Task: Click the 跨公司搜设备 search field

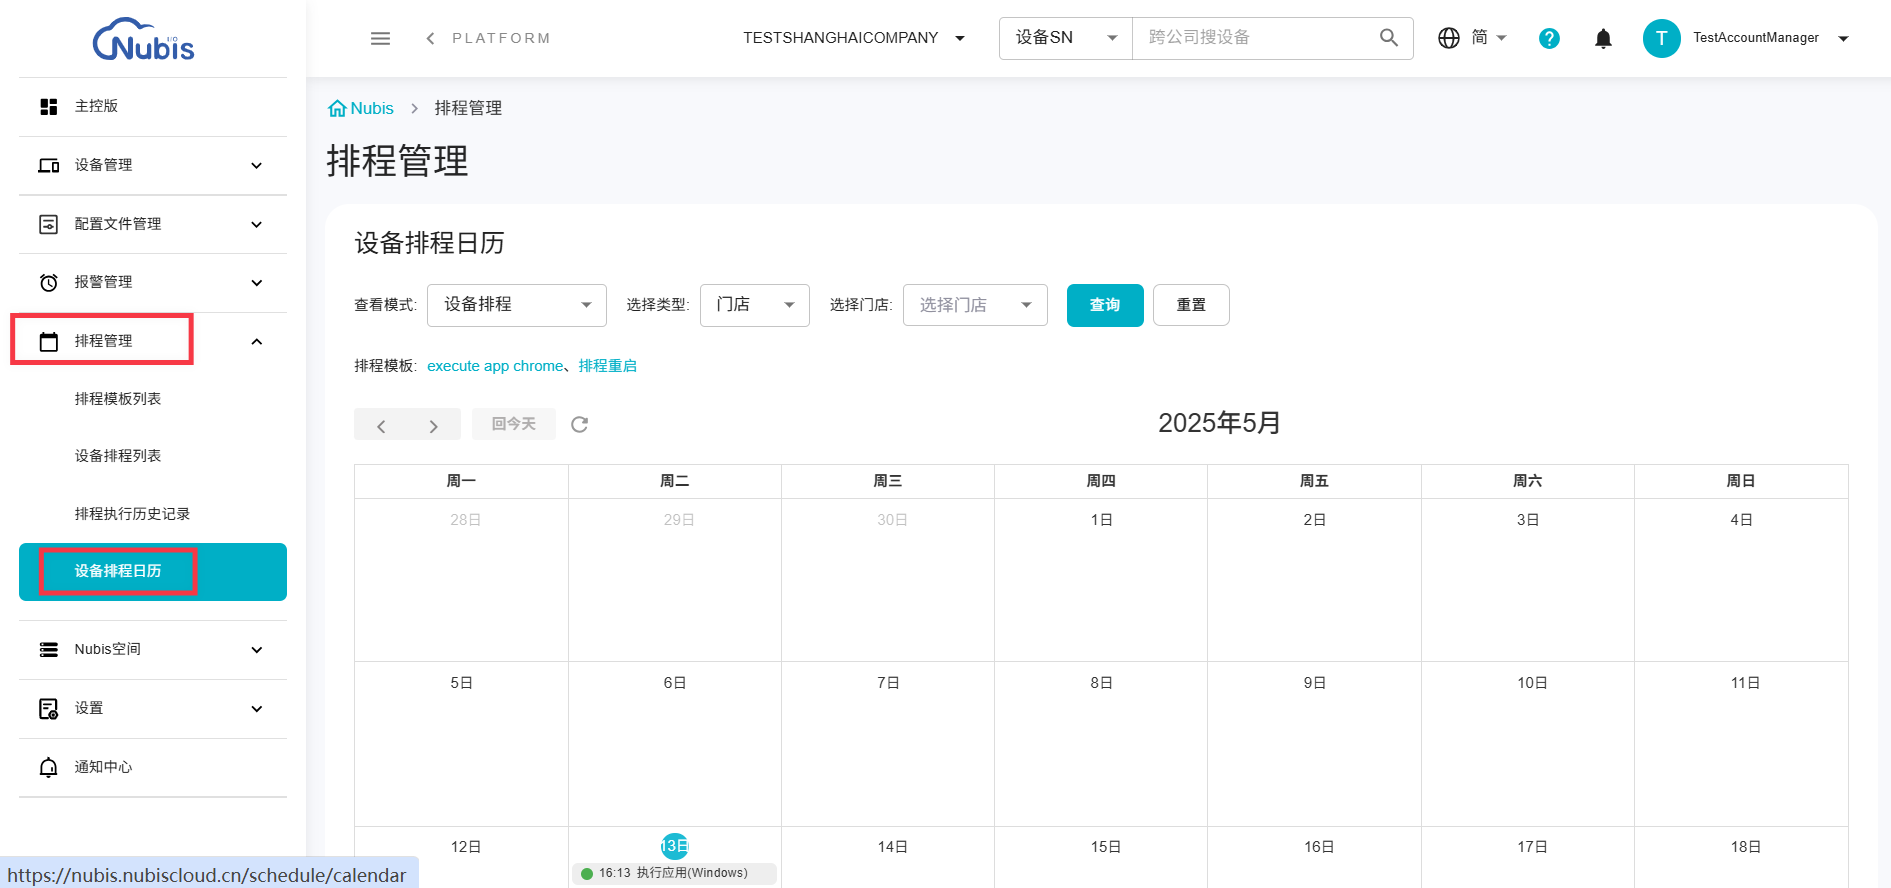Action: pos(1255,38)
